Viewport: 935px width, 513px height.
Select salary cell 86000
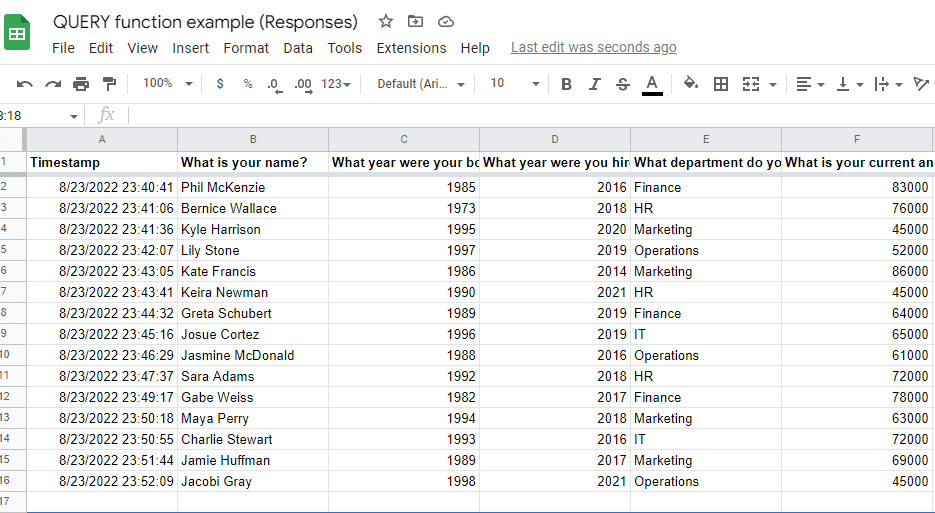tap(857, 271)
